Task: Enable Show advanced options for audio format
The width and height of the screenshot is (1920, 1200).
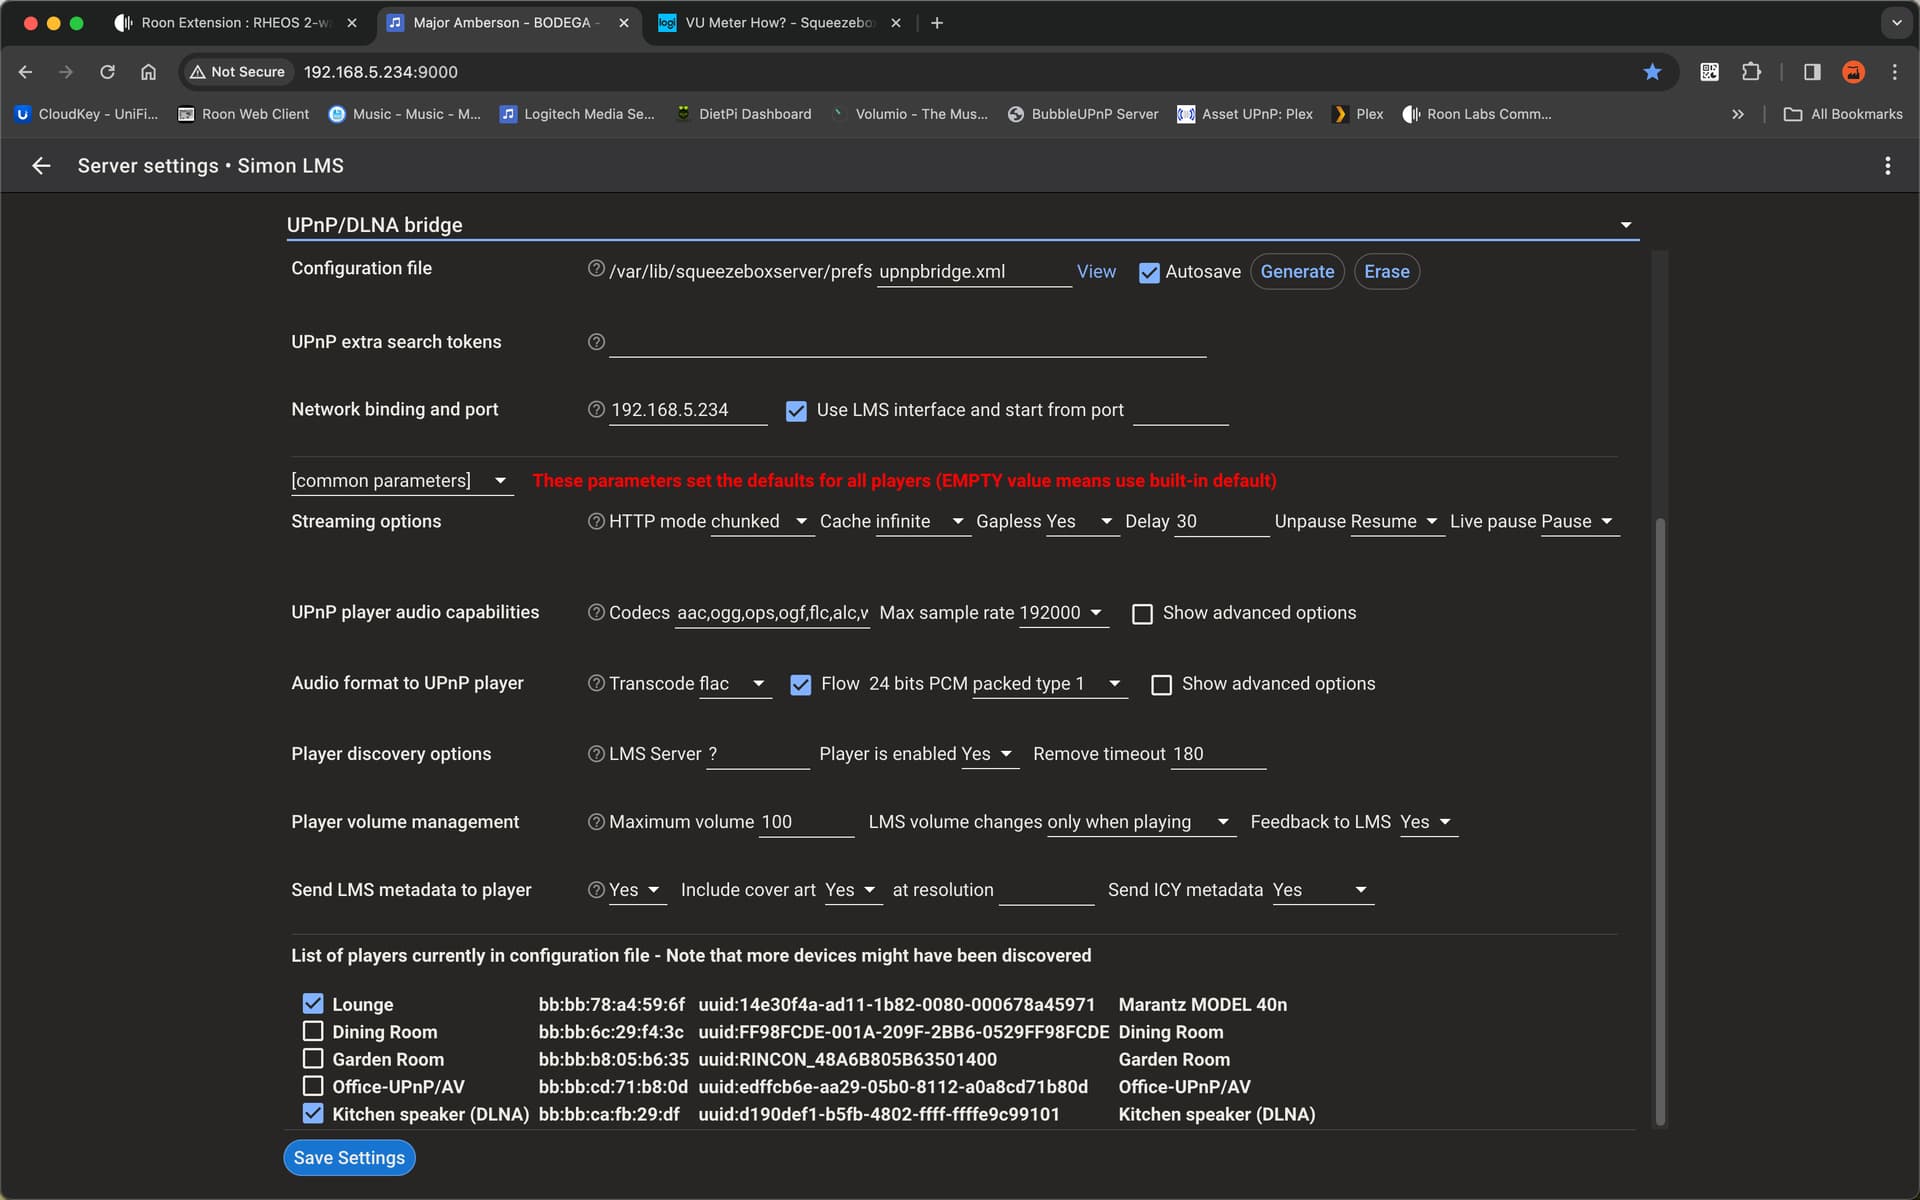Action: coord(1161,685)
